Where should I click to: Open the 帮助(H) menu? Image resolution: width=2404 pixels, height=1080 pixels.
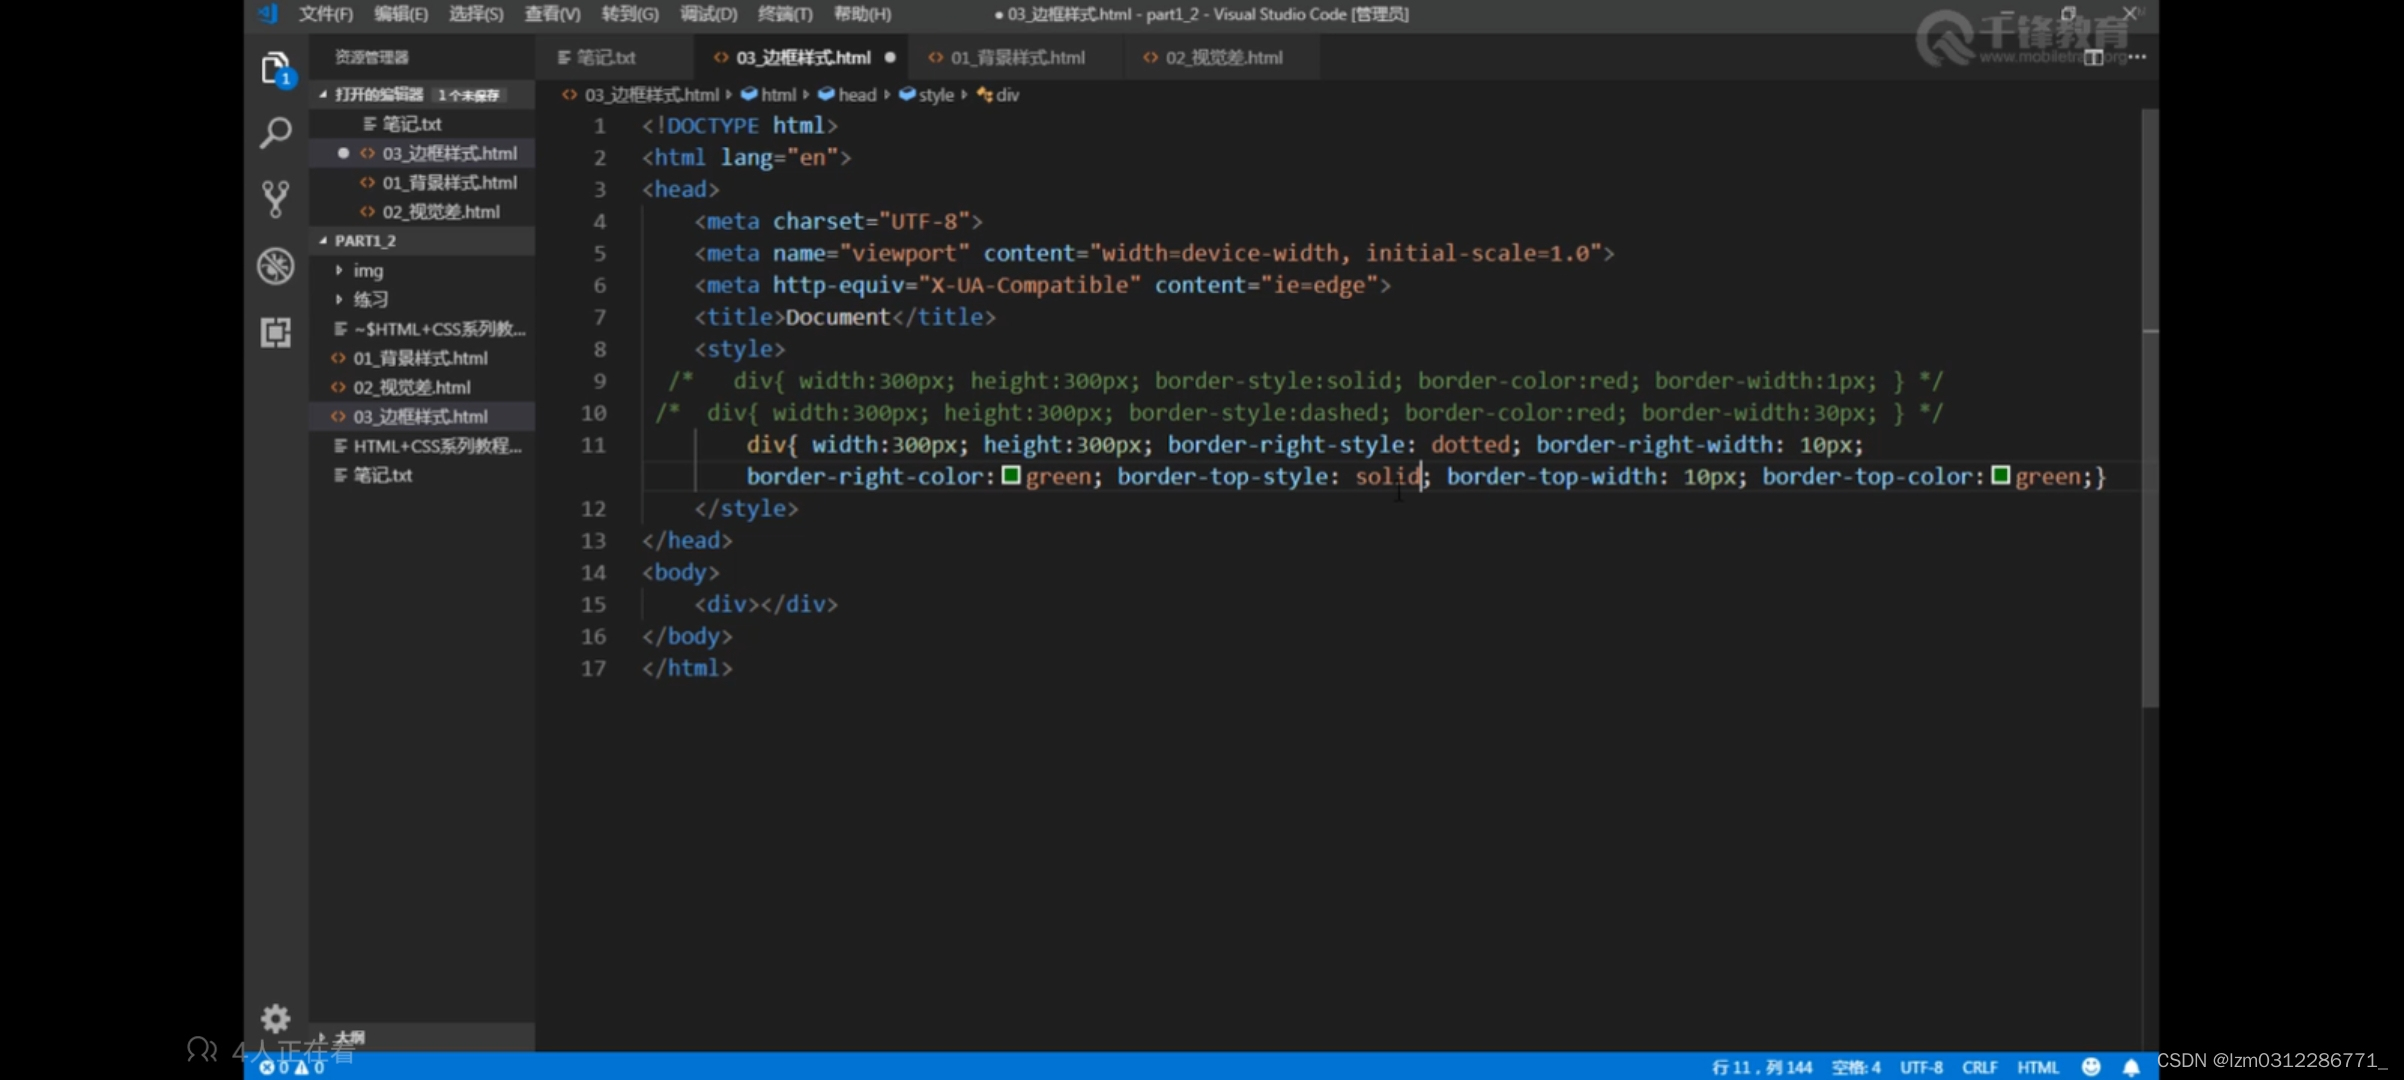click(x=862, y=14)
